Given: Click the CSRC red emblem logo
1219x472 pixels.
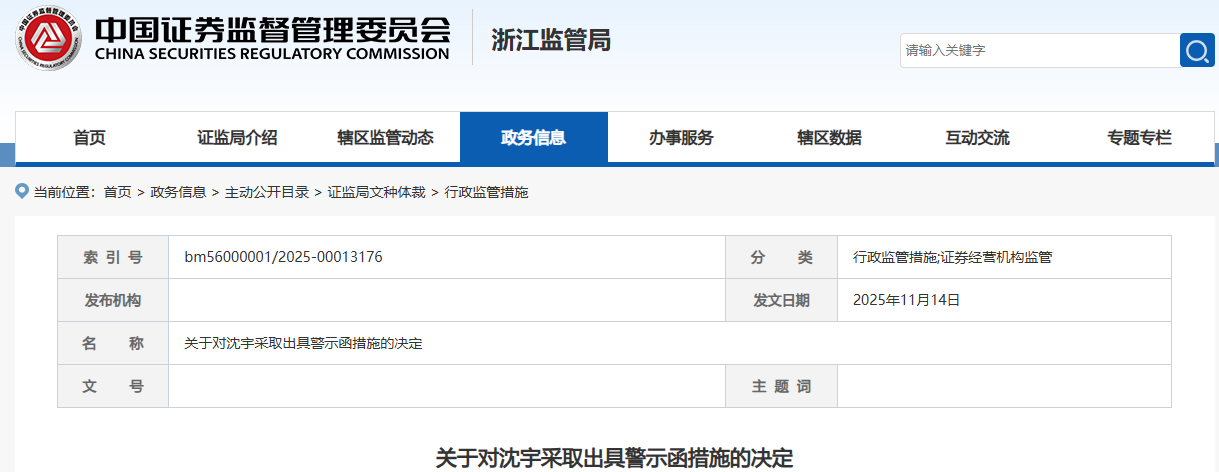Looking at the screenshot, I should [48, 38].
